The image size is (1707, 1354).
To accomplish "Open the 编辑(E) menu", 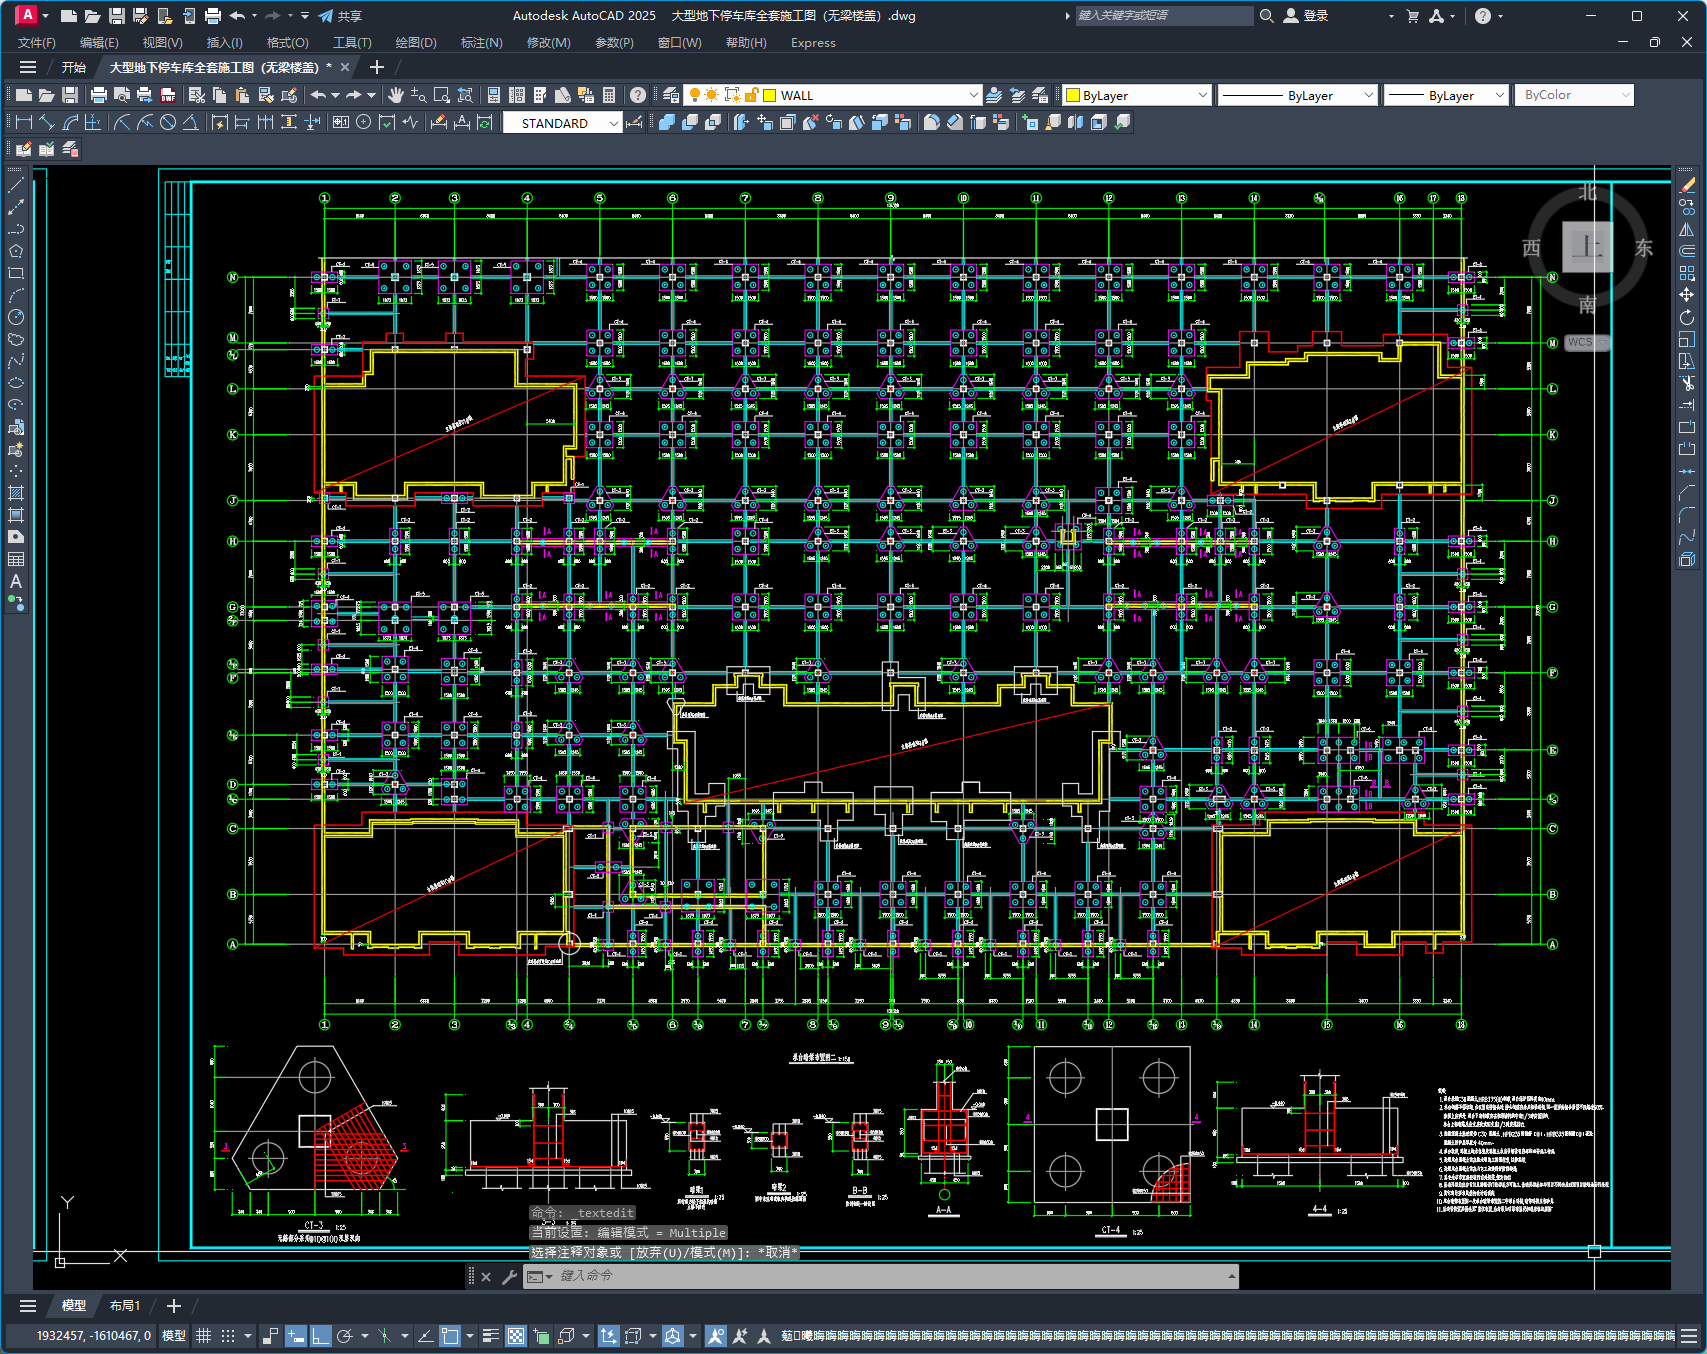I will pos(99,43).
